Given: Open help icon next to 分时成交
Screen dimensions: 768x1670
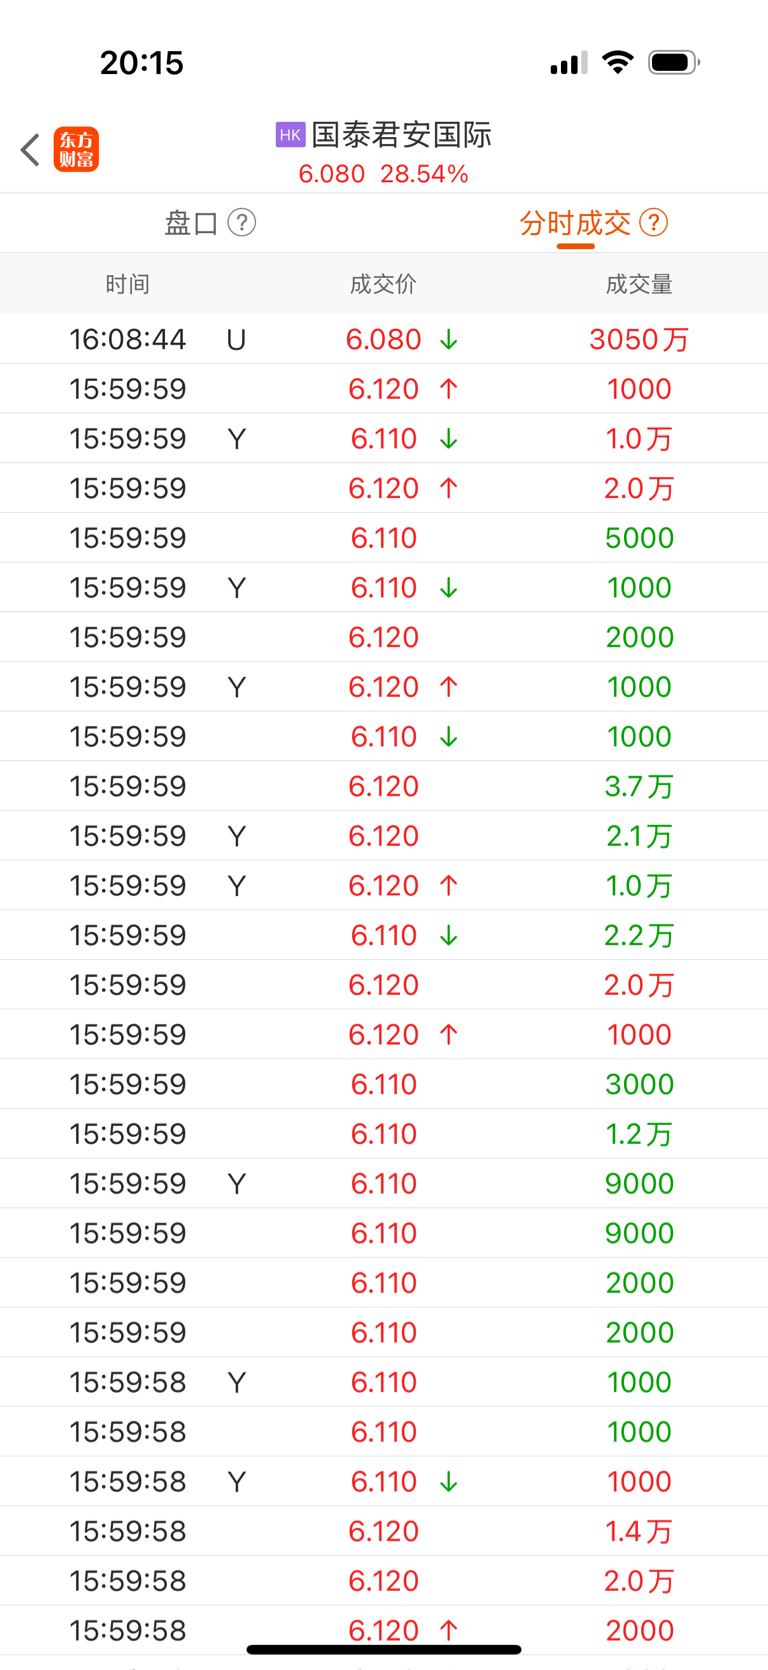Looking at the screenshot, I should click(x=653, y=222).
